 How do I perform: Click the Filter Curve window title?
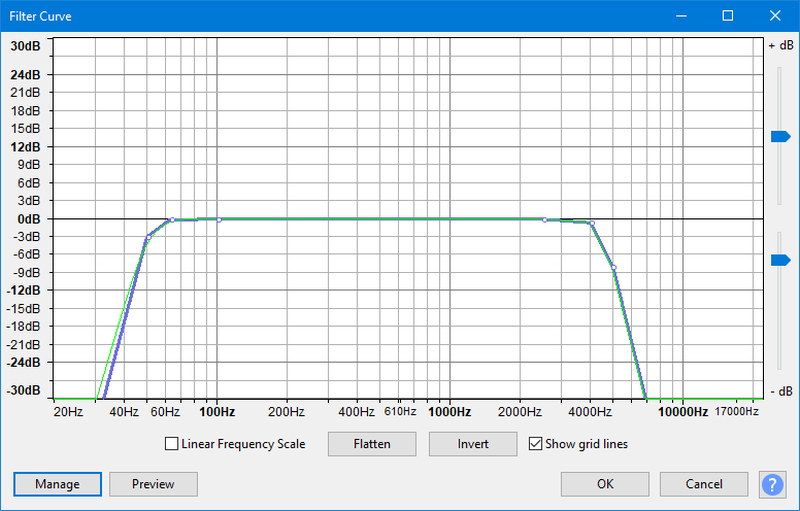pyautogui.click(x=40, y=16)
